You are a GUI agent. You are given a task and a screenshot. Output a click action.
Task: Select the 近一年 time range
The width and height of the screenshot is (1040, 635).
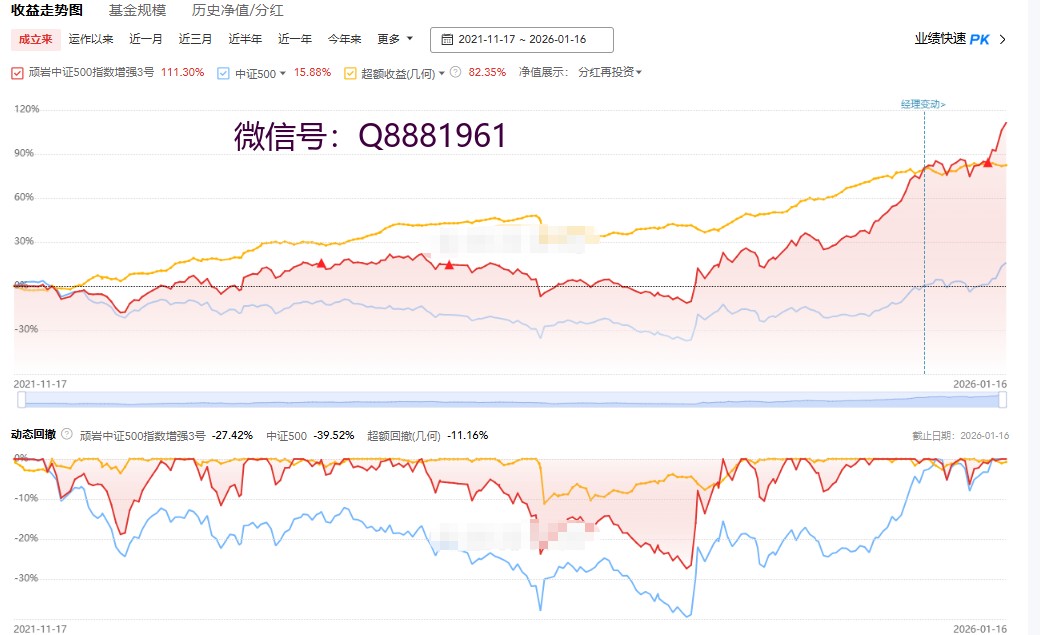(295, 40)
